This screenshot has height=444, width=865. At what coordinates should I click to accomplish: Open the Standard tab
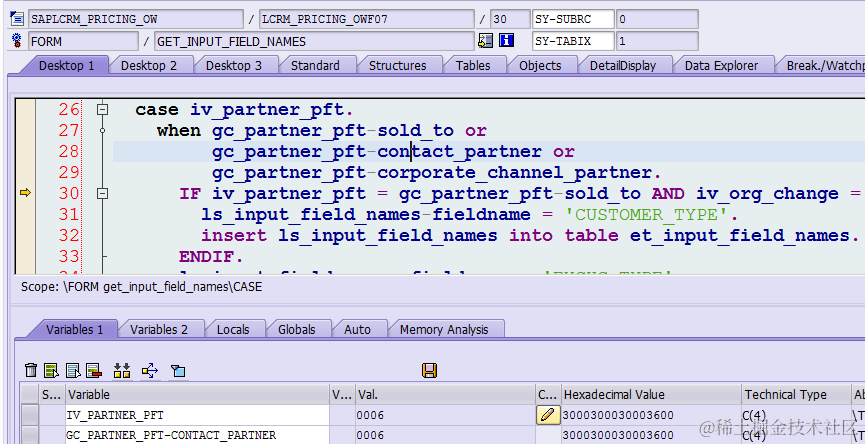pos(315,66)
